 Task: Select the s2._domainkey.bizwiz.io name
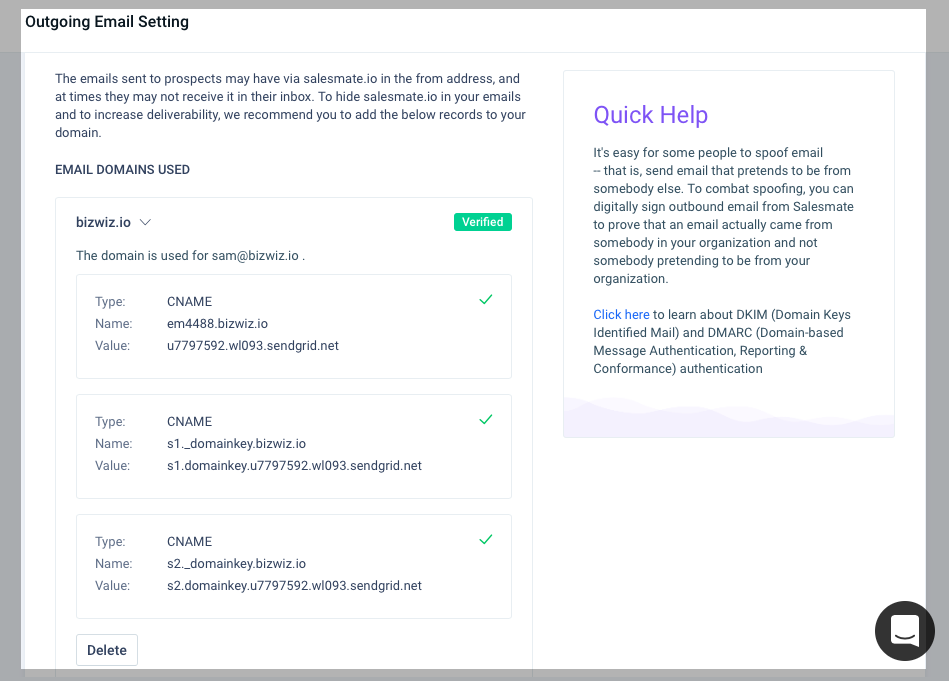236,563
